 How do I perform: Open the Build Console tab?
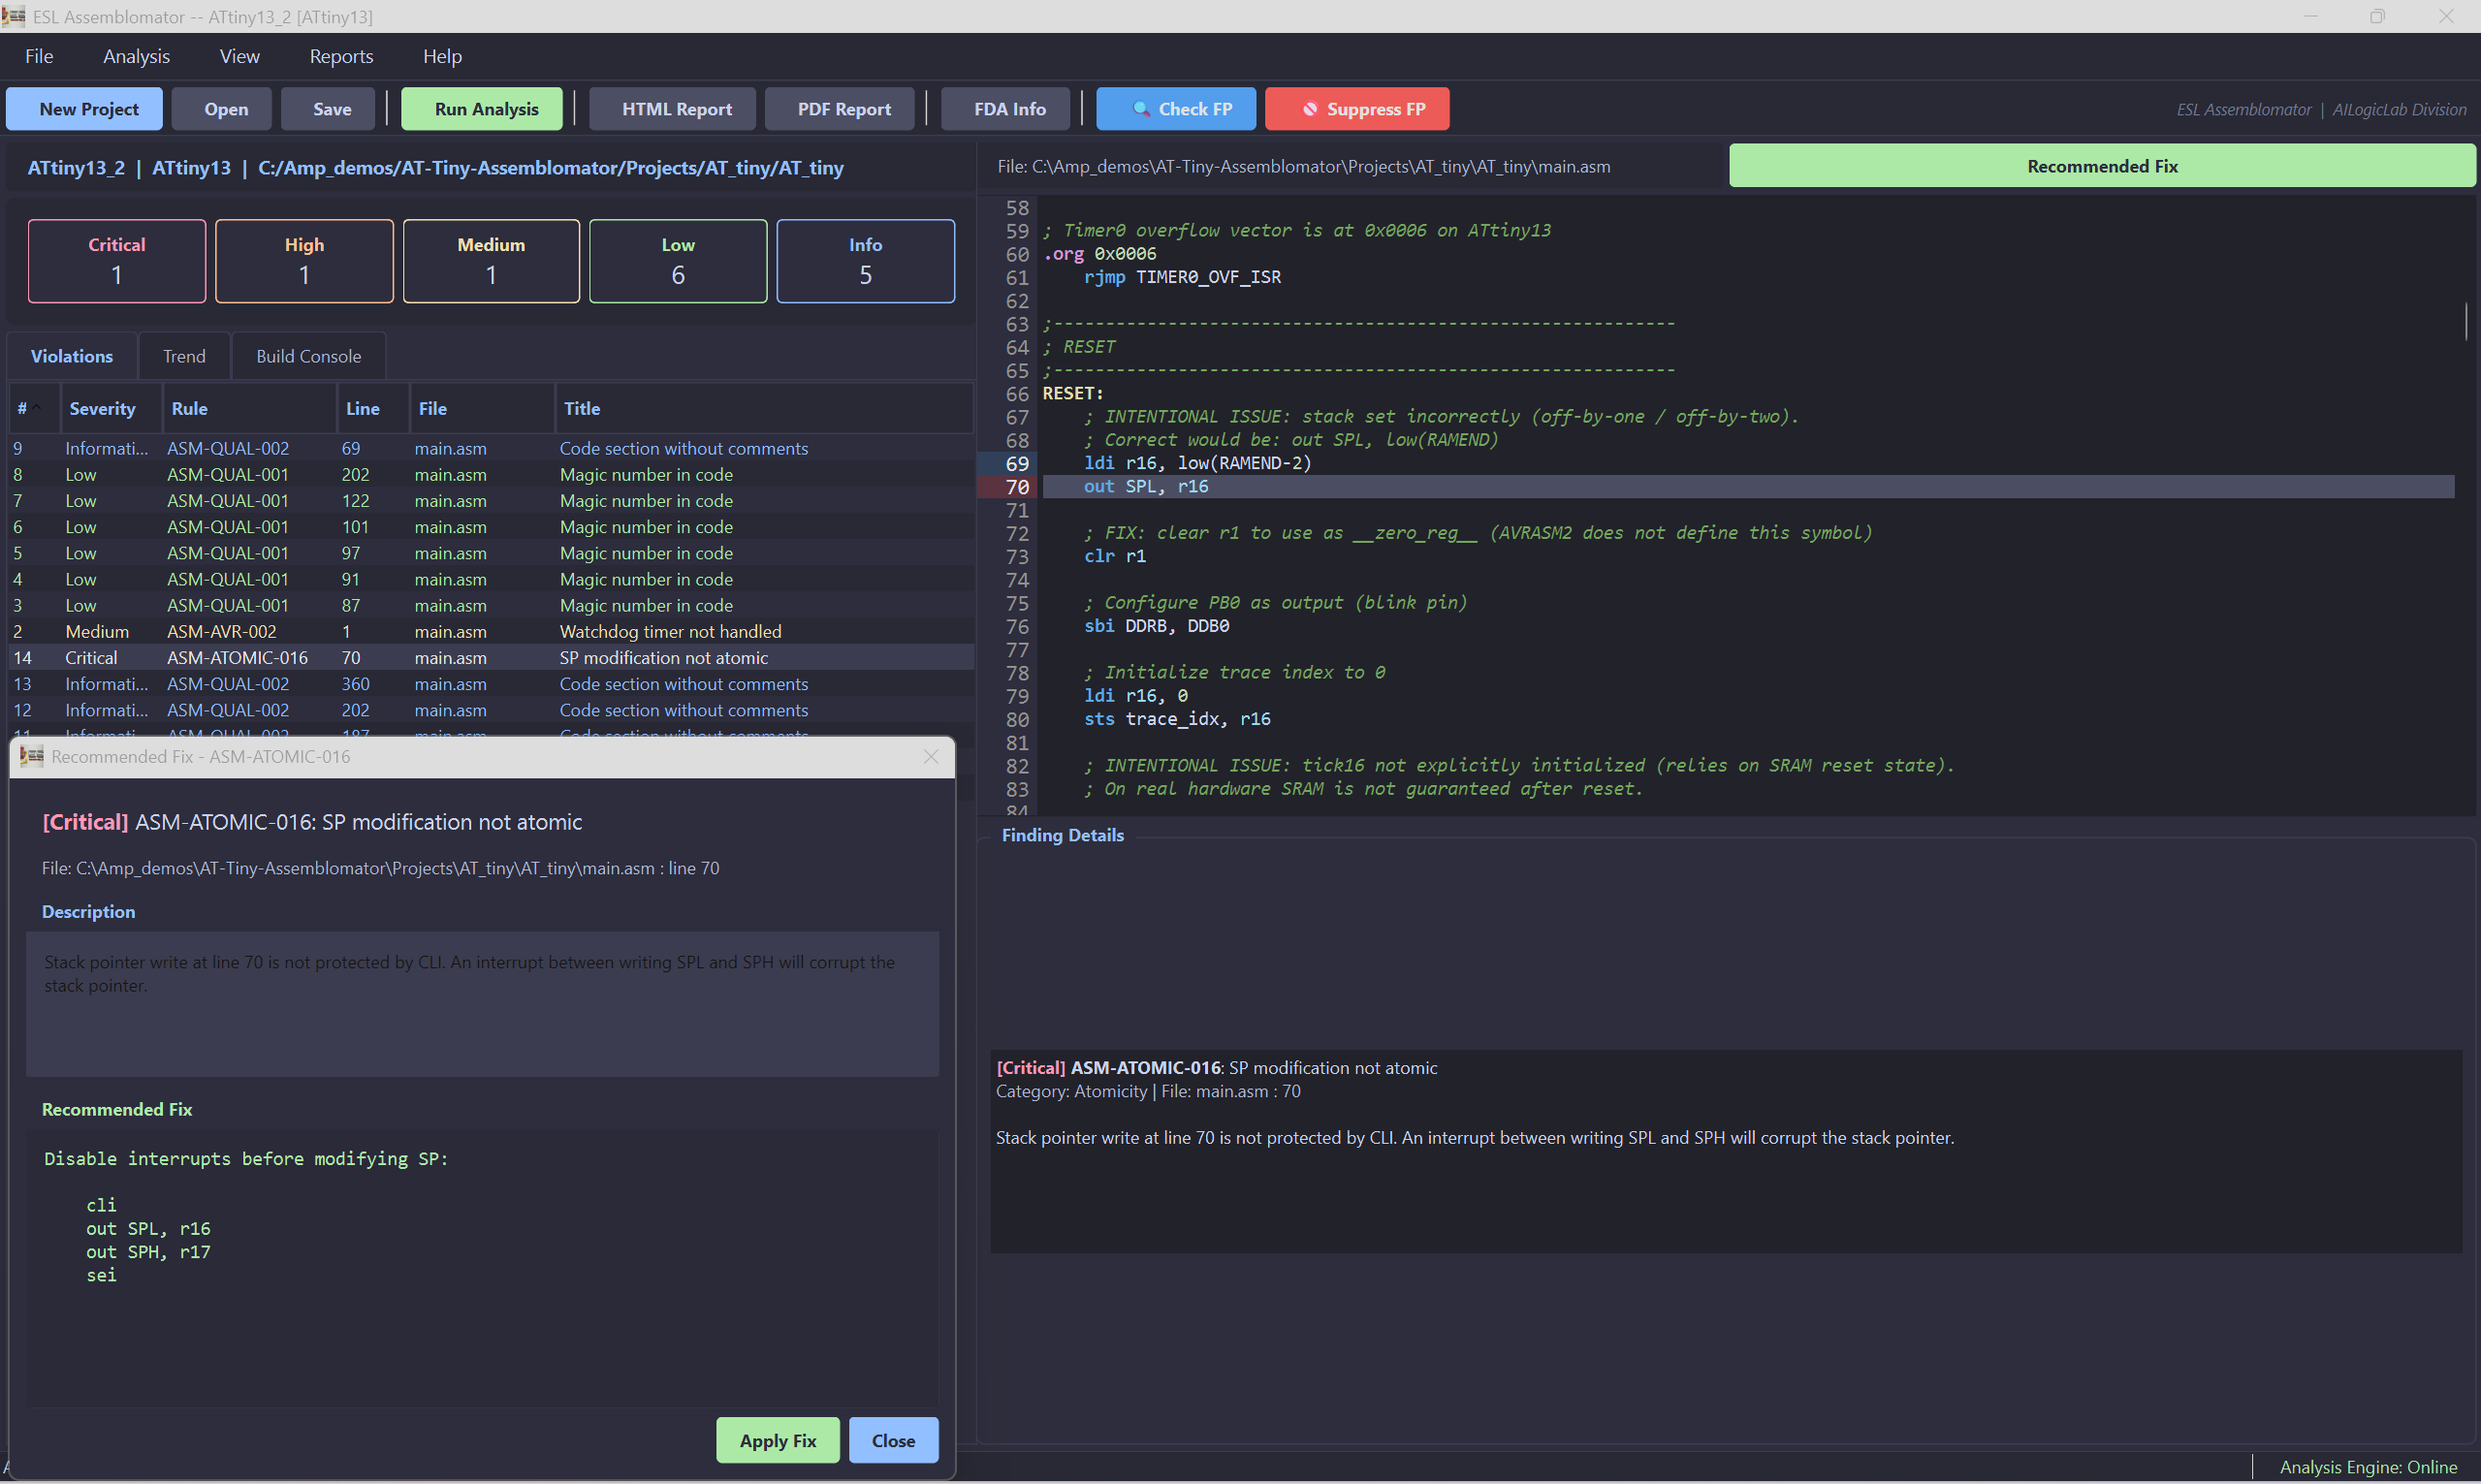point(308,356)
